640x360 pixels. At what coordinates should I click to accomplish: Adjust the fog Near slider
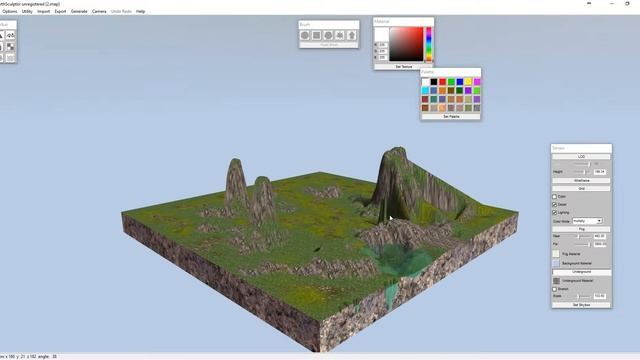coord(583,236)
